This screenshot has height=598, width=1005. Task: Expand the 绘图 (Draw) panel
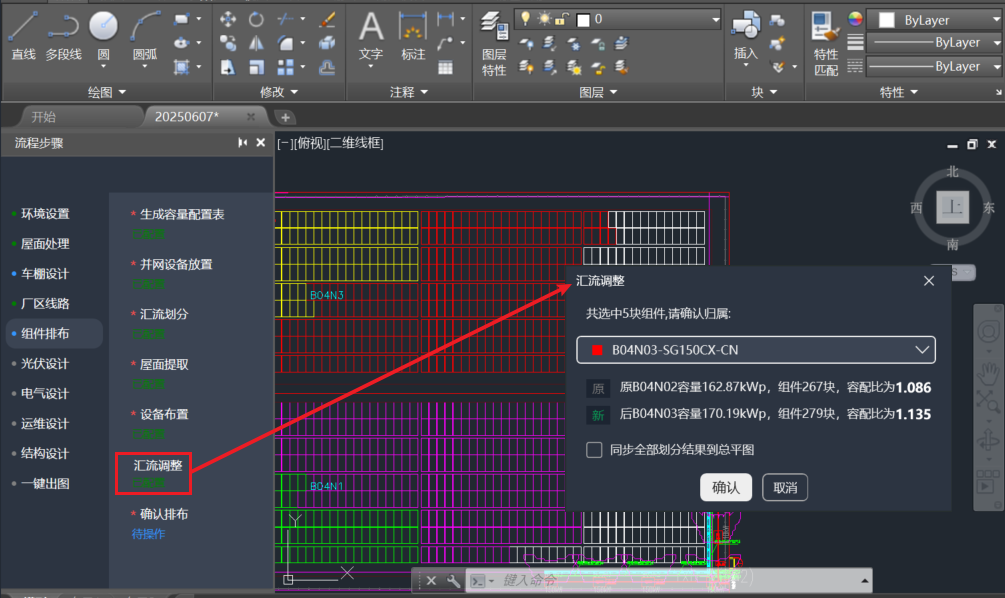tap(107, 92)
